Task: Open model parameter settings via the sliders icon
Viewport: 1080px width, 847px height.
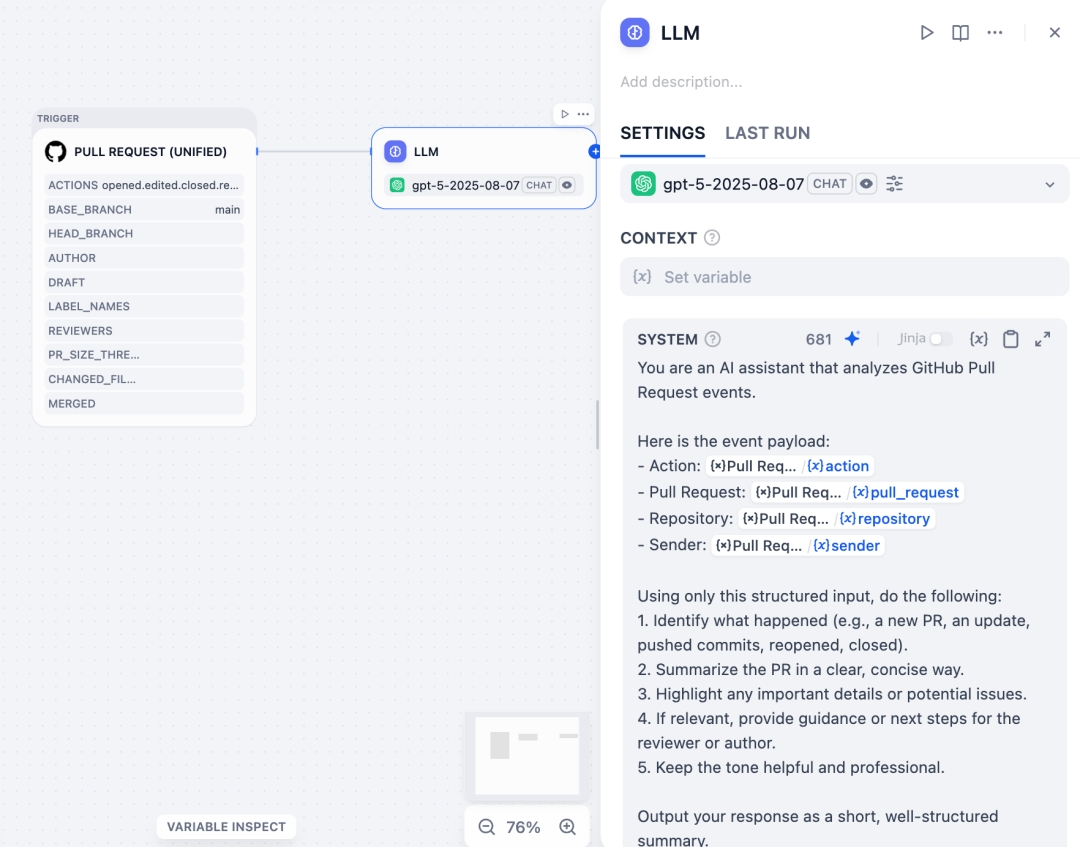Action: click(x=893, y=184)
